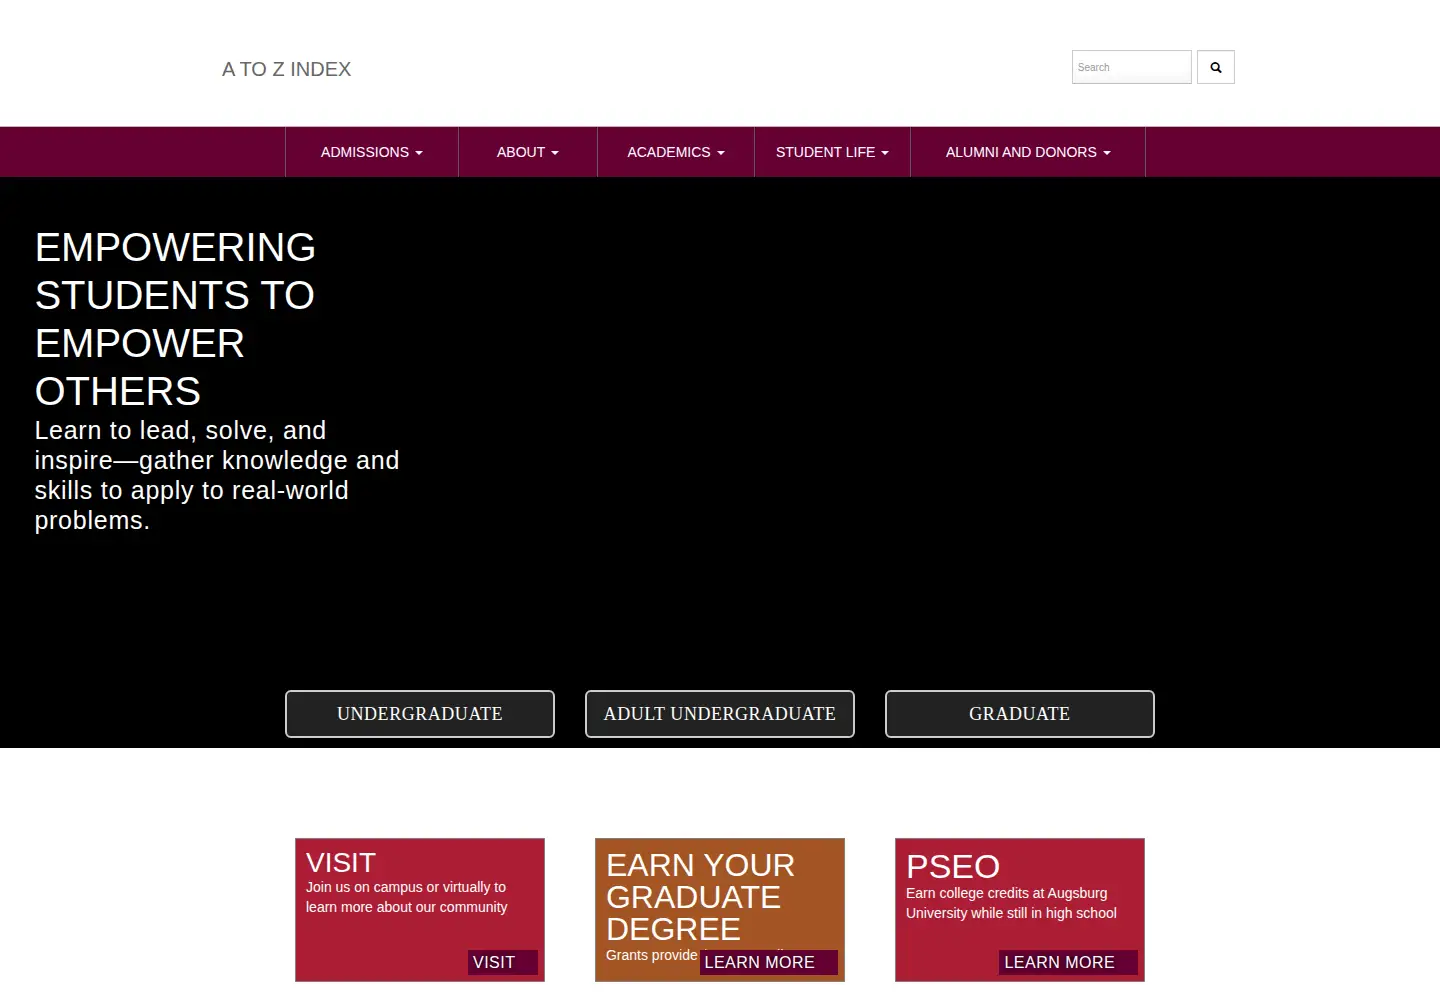Click the magnifying glass search button

point(1216,67)
